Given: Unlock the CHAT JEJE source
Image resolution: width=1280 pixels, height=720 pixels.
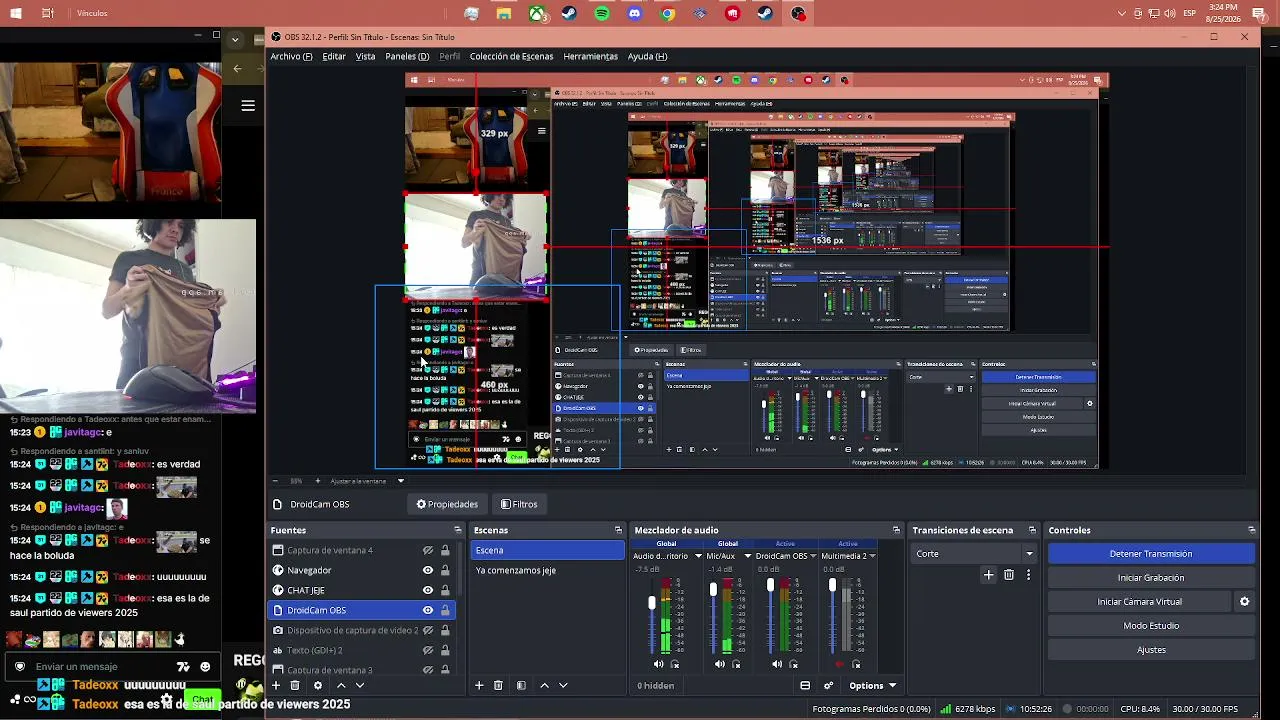Looking at the screenshot, I should (445, 590).
